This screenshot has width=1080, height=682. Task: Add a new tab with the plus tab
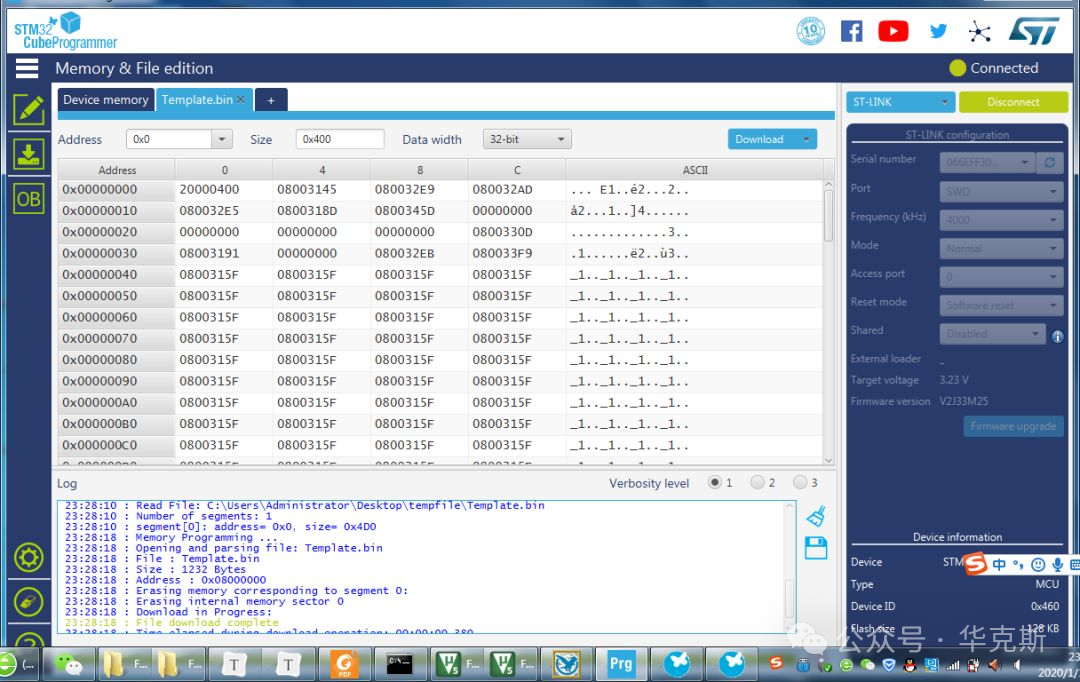pos(270,100)
